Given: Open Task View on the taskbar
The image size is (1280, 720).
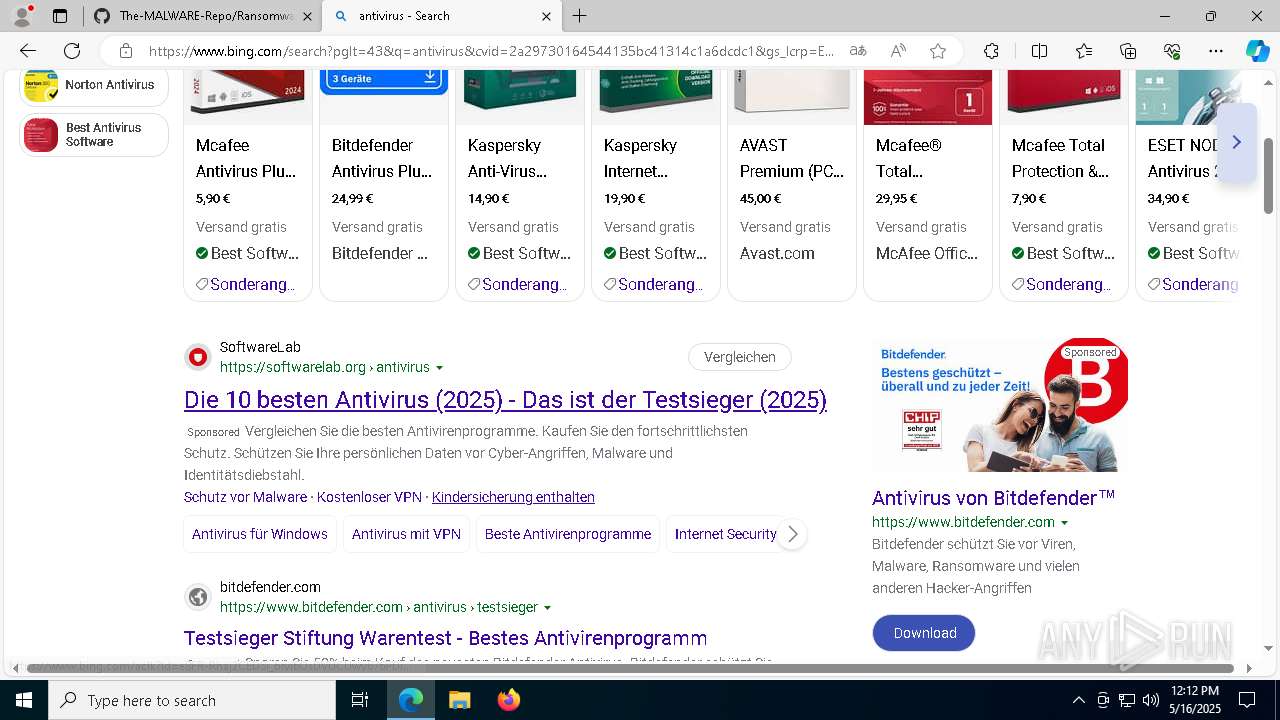Looking at the screenshot, I should [x=360, y=700].
